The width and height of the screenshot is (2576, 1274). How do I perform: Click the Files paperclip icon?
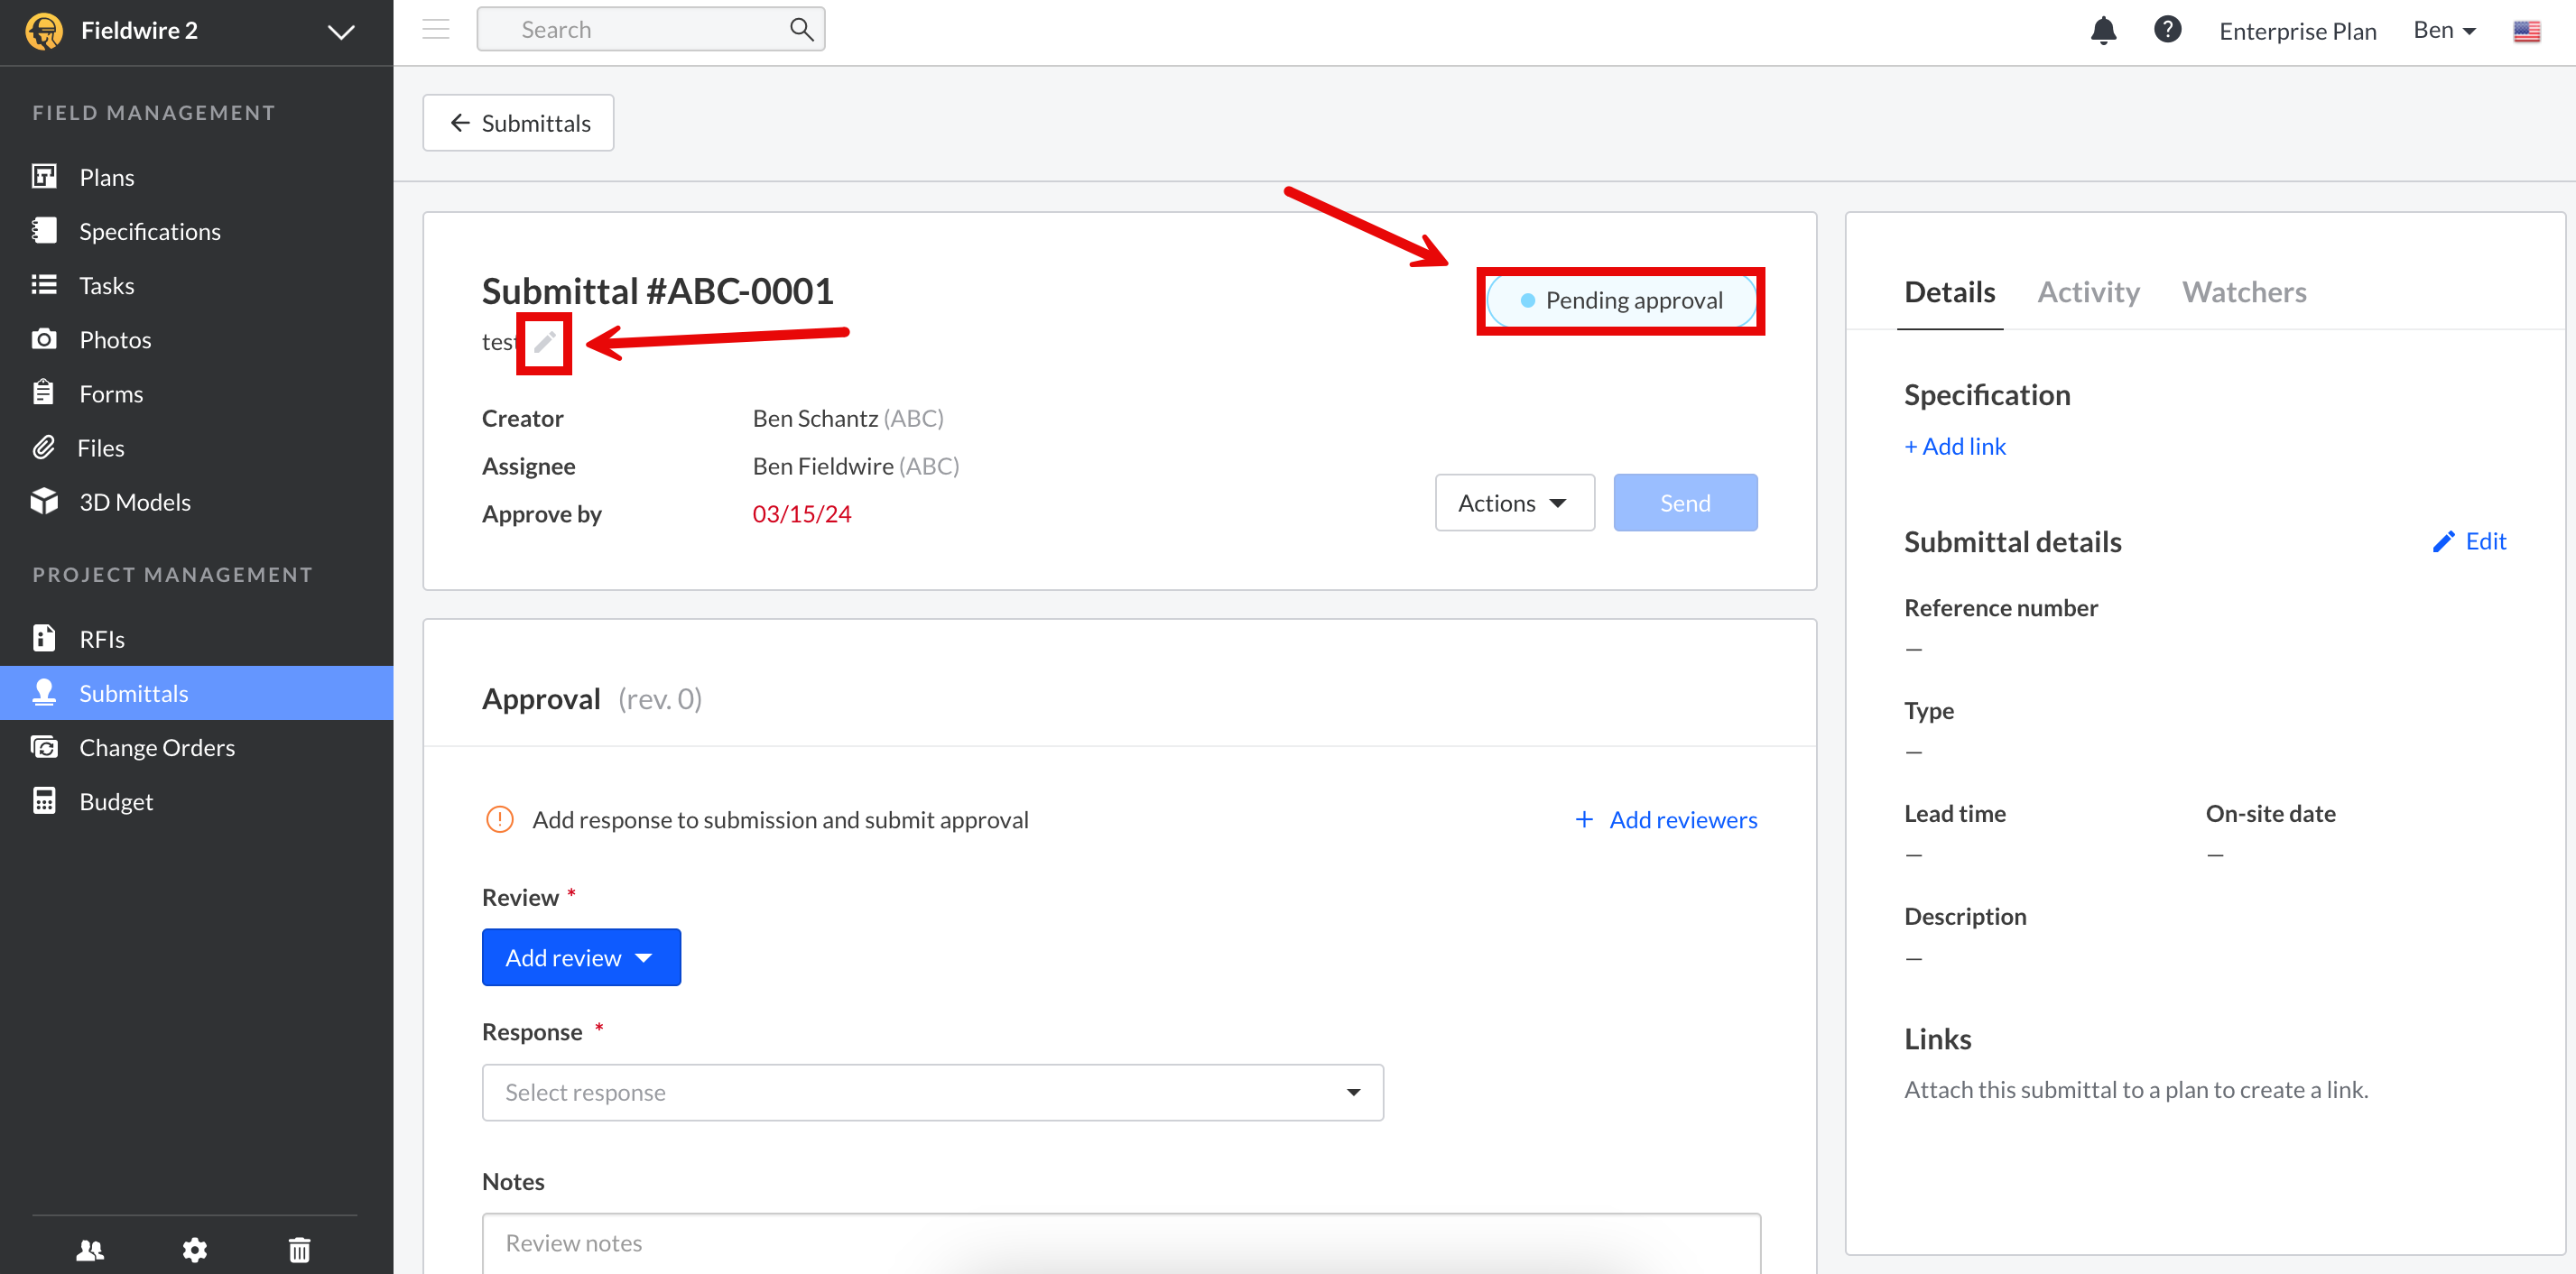click(x=43, y=446)
